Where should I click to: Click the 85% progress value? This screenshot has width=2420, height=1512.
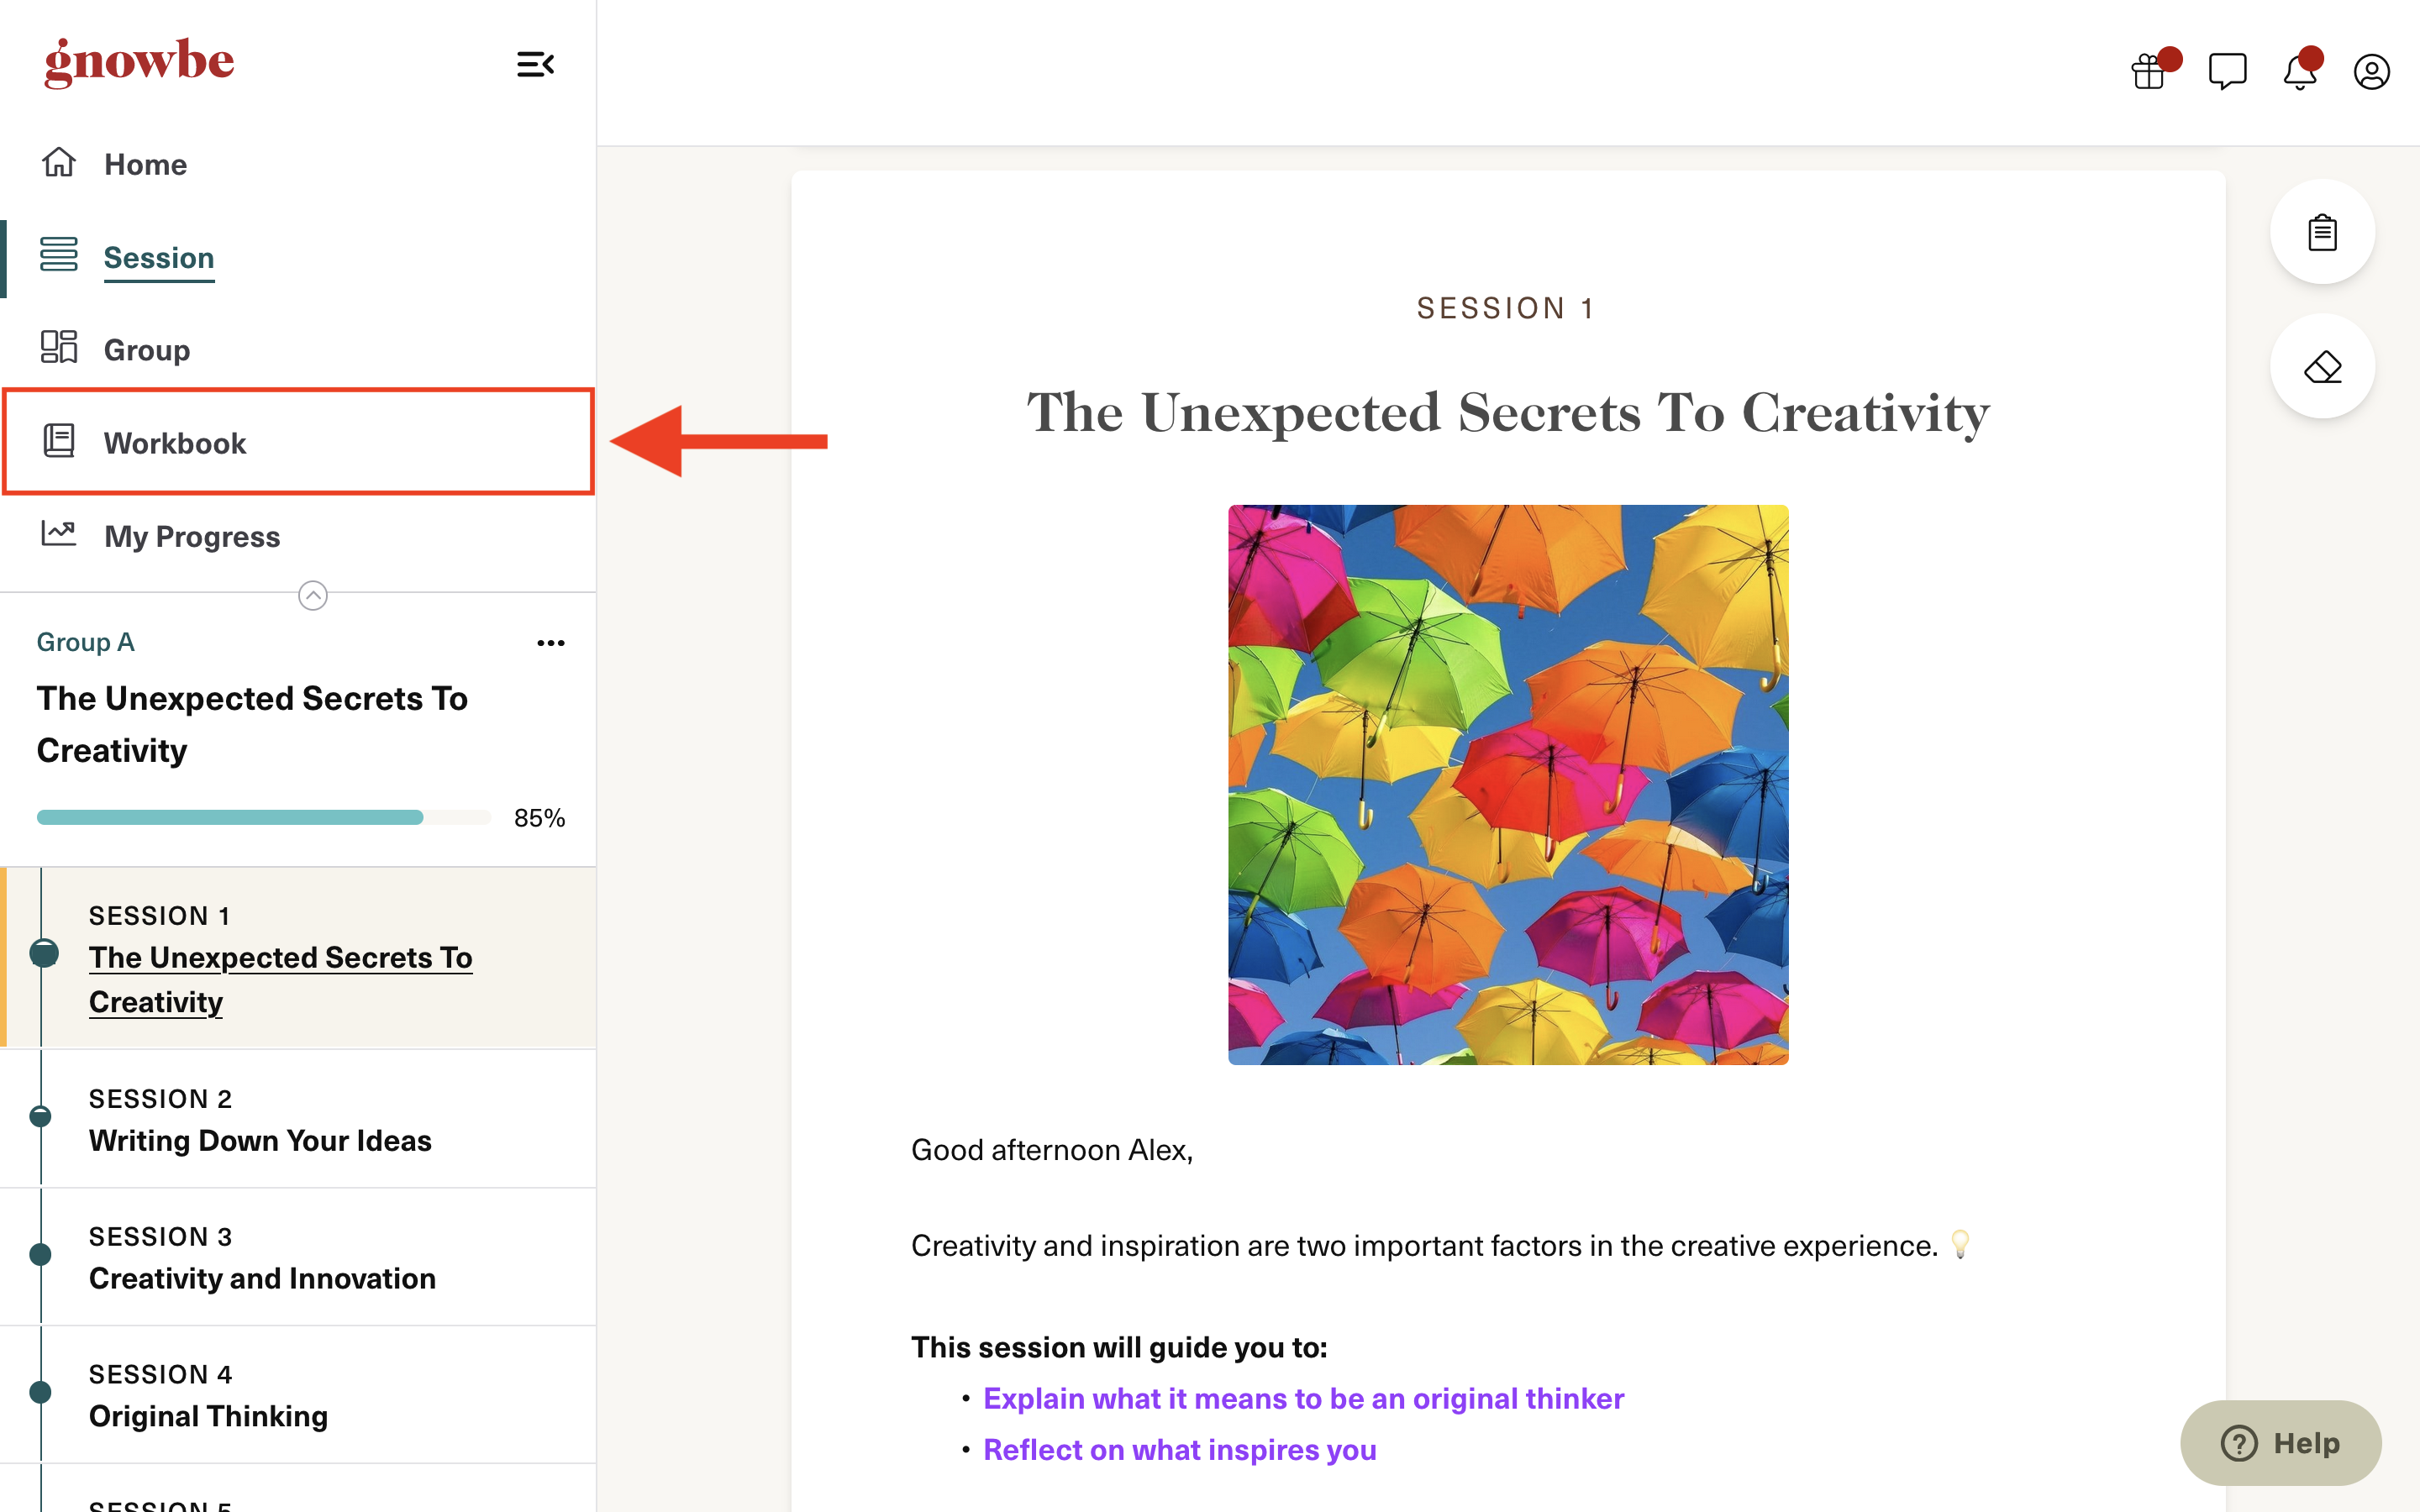point(539,818)
